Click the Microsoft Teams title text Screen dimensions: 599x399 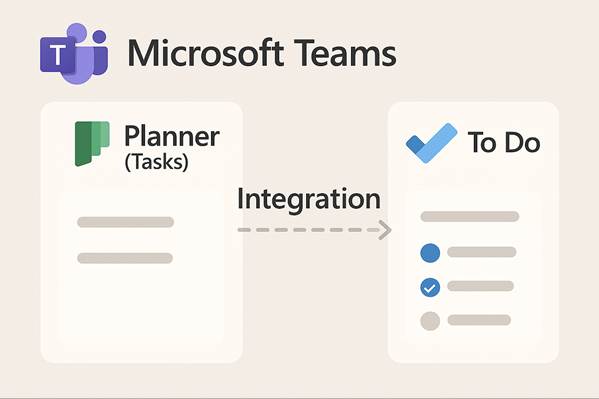(x=262, y=53)
